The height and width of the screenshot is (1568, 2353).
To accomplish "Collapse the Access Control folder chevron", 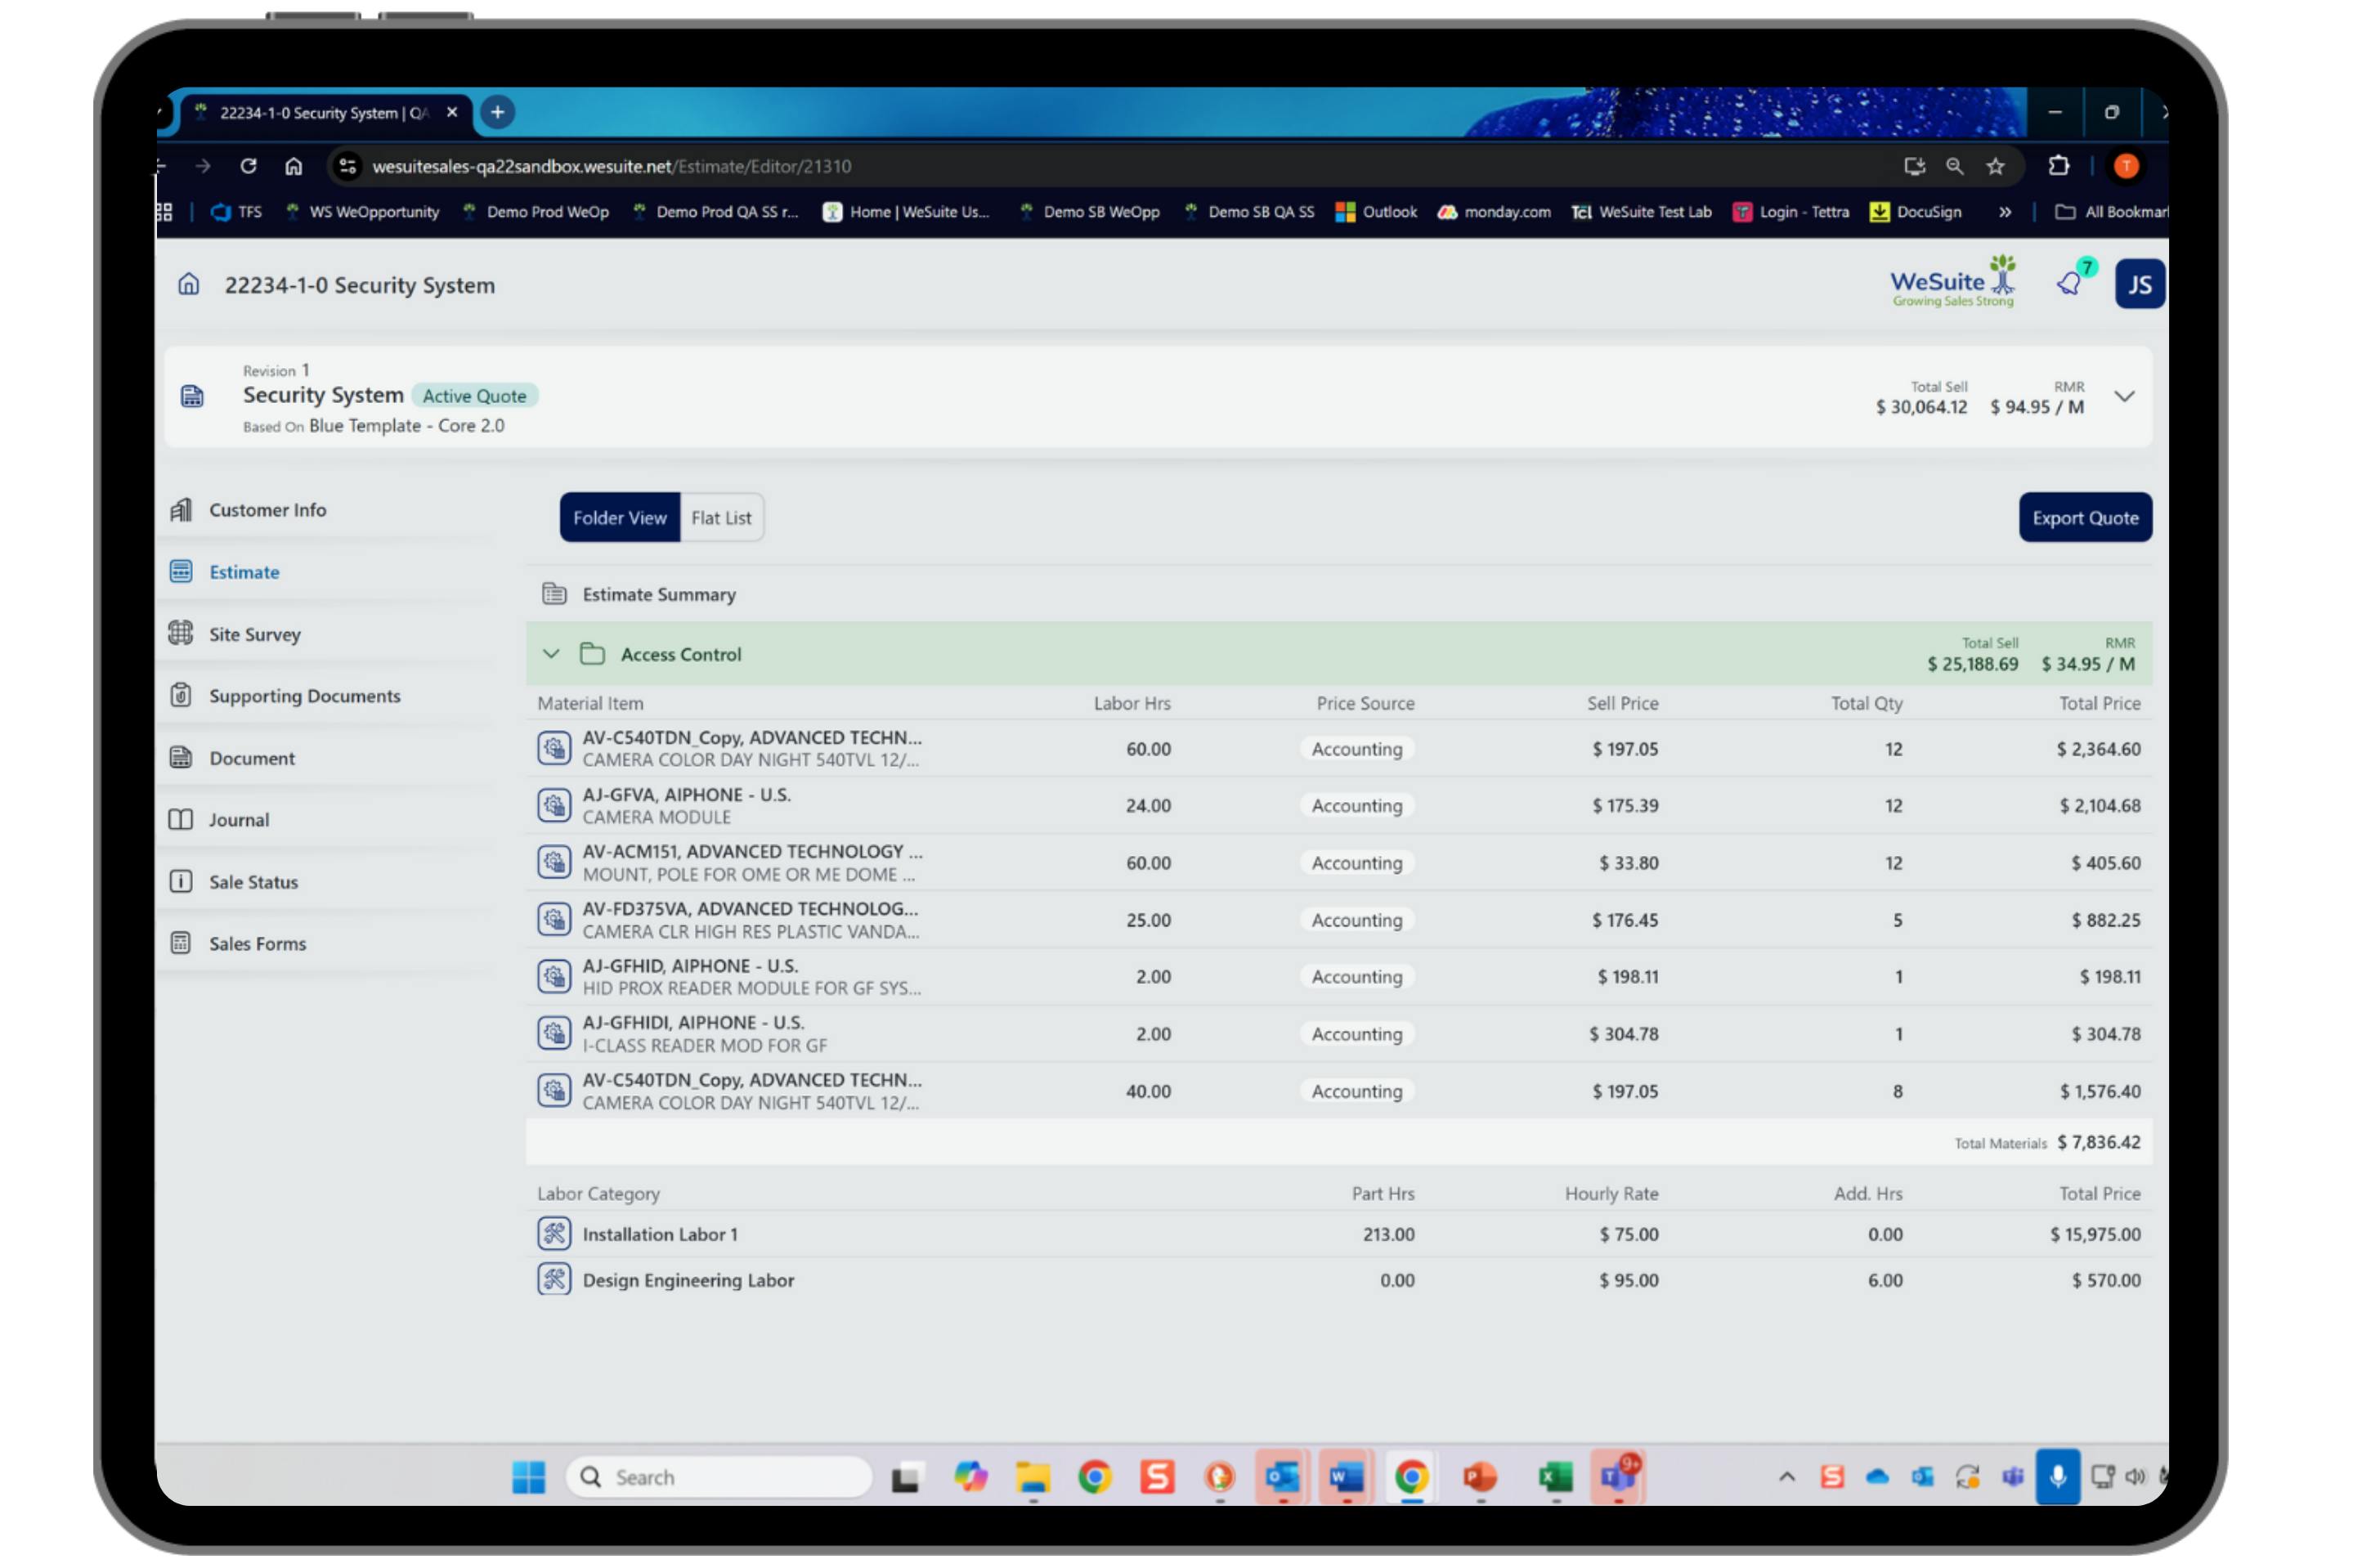I will point(551,654).
